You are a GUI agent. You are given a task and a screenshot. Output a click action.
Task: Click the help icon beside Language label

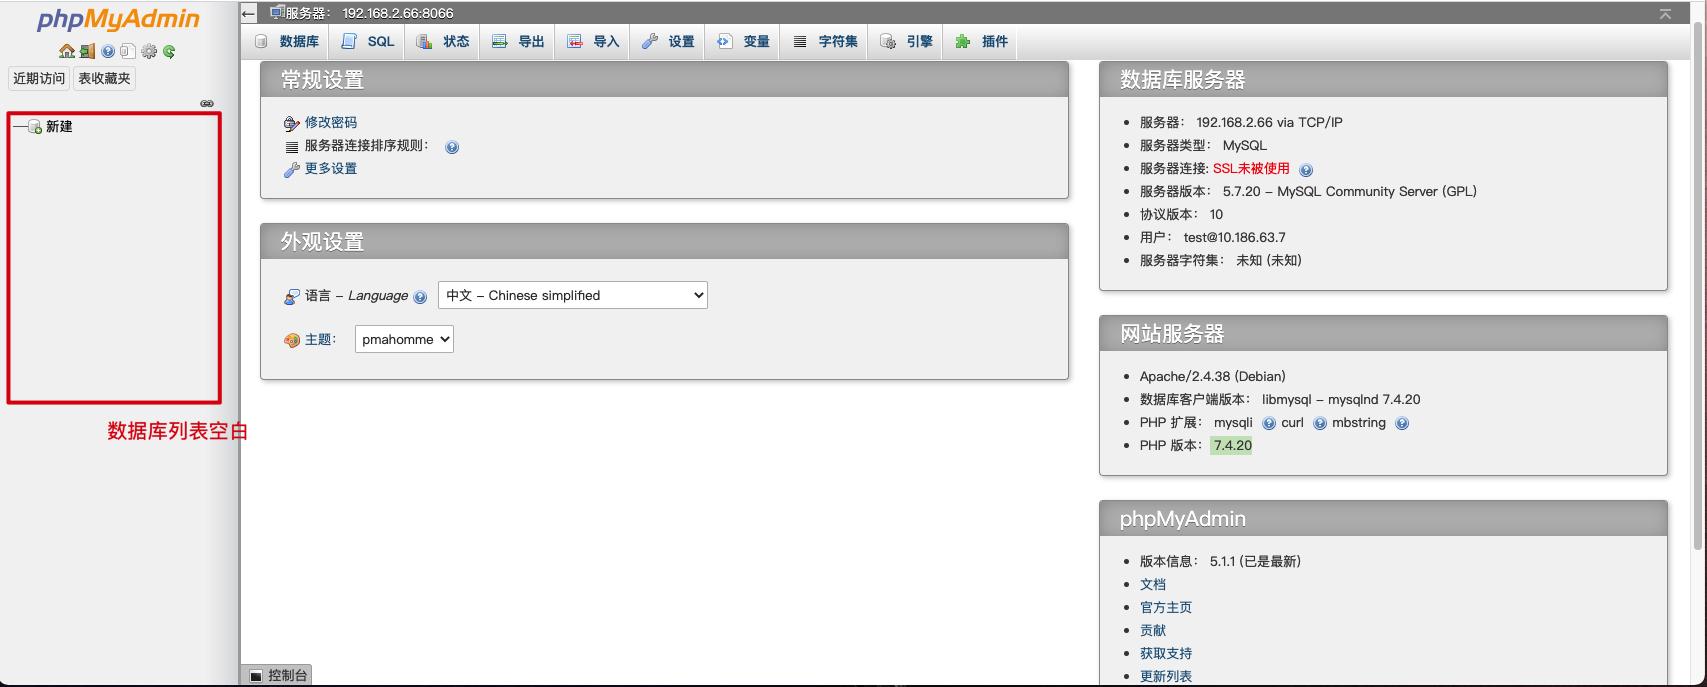420,297
